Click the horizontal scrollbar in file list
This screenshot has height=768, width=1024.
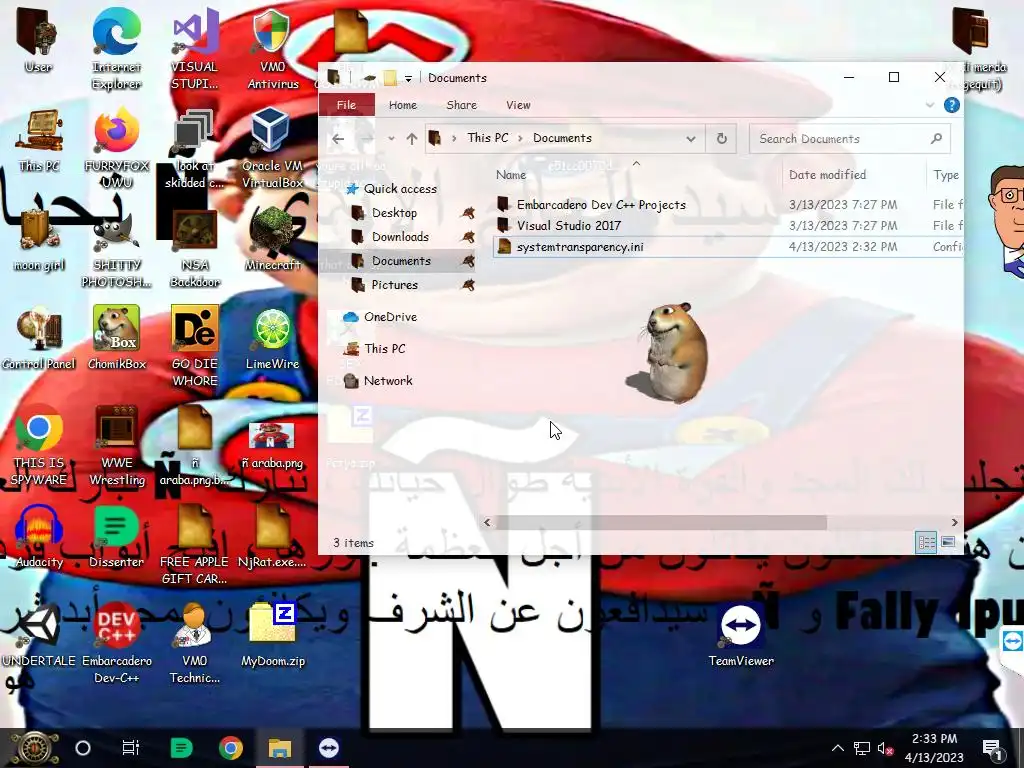point(661,522)
